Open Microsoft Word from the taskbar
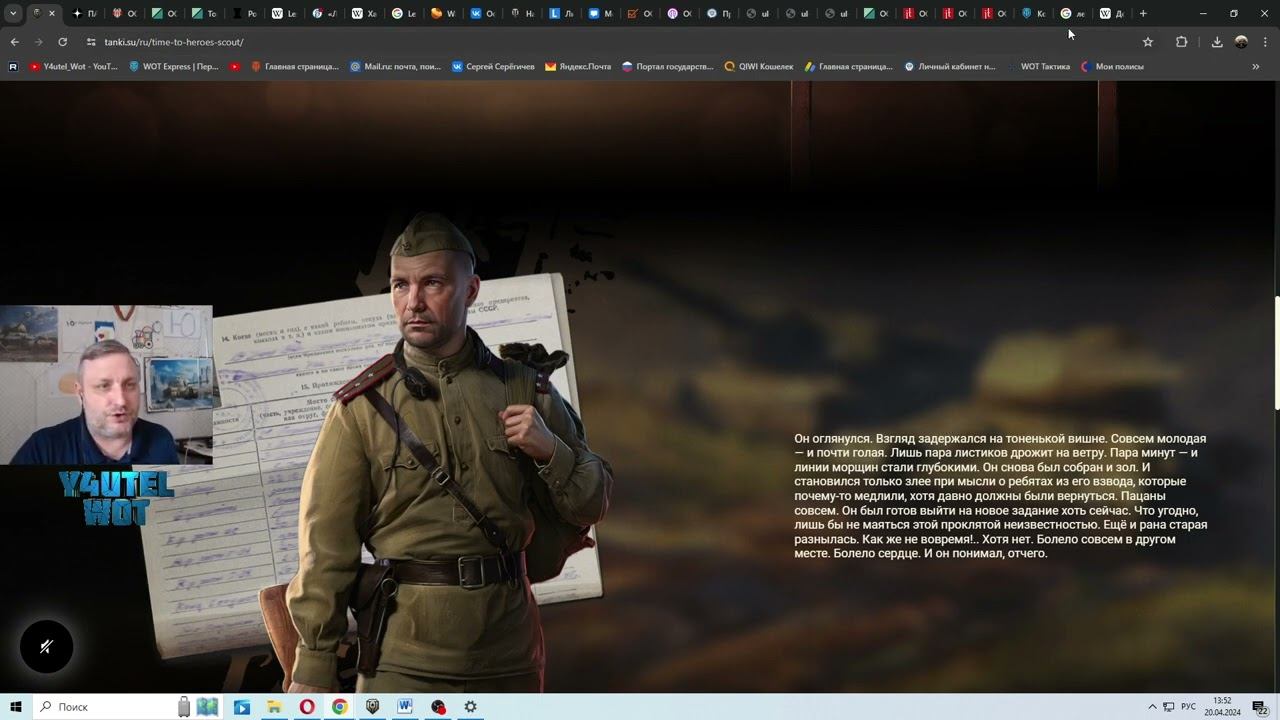Viewport: 1280px width, 720px height. 405,707
